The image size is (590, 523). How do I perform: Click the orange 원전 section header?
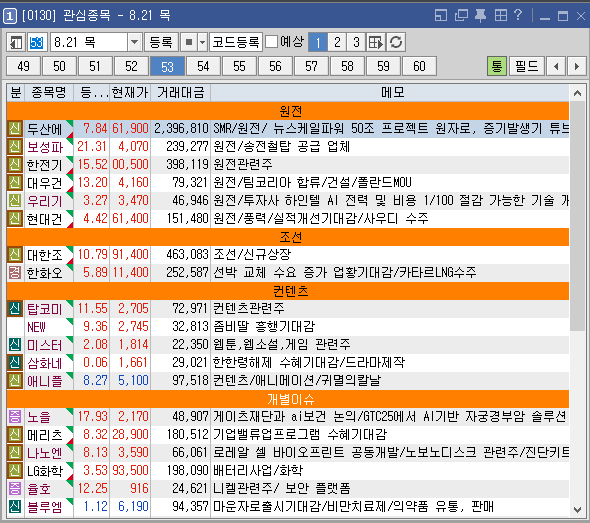[288, 111]
